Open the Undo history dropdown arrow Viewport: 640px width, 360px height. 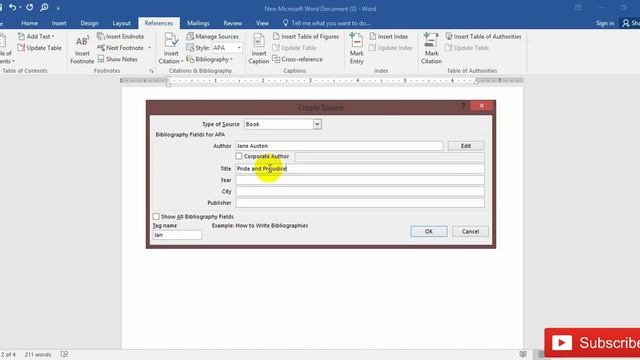pyautogui.click(x=20, y=7)
